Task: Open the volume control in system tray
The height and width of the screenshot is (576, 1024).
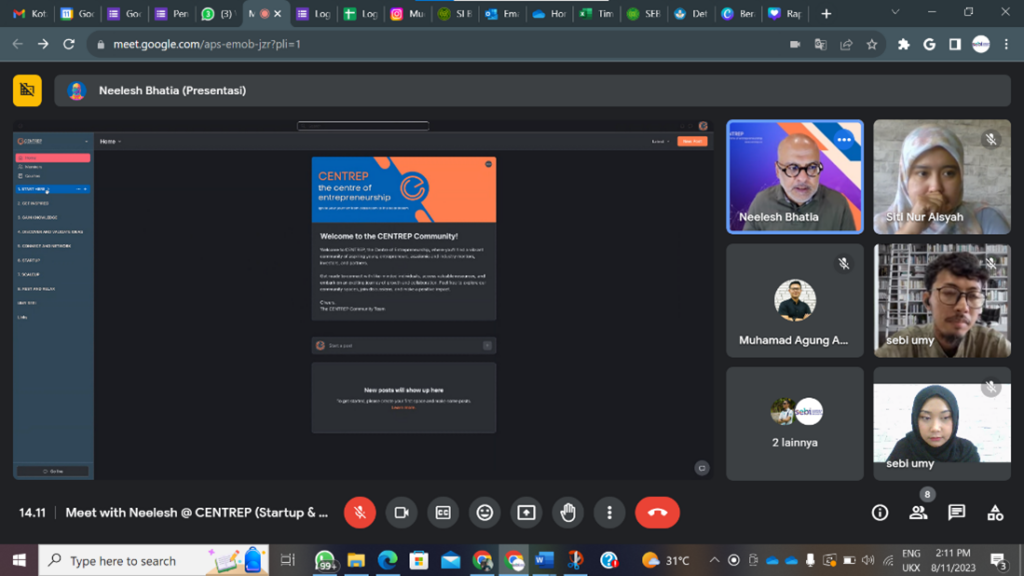Action: [868, 560]
